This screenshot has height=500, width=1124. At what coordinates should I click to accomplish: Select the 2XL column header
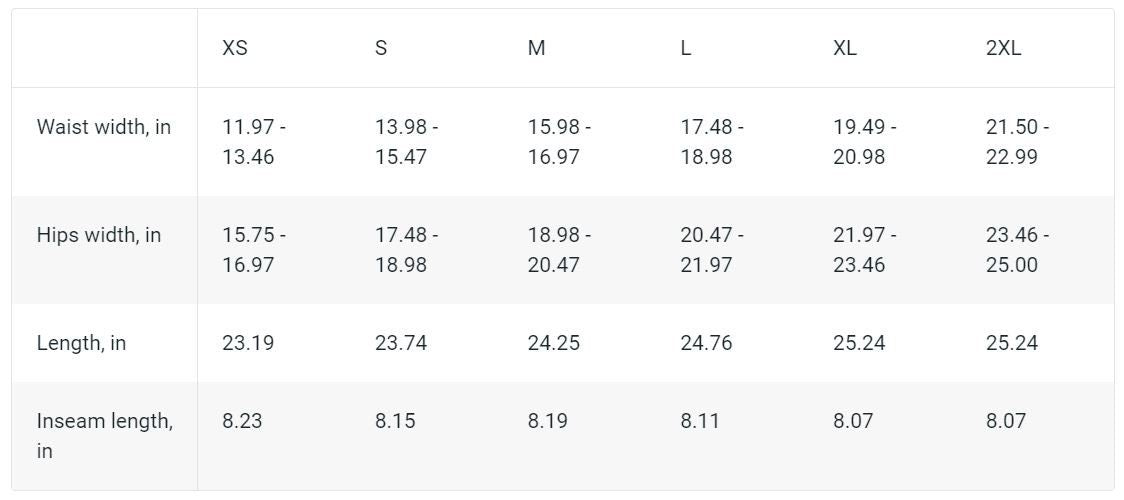pos(1003,48)
